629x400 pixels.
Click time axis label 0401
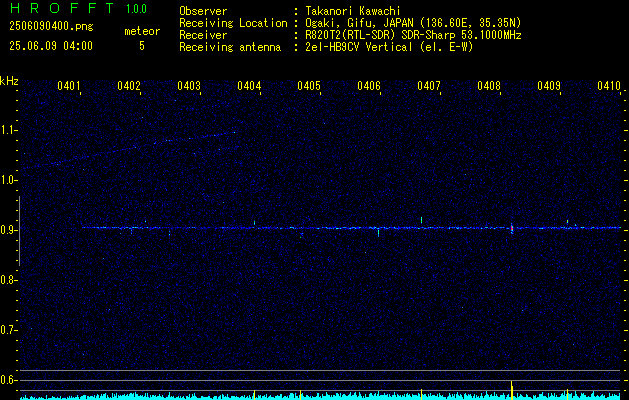click(69, 85)
